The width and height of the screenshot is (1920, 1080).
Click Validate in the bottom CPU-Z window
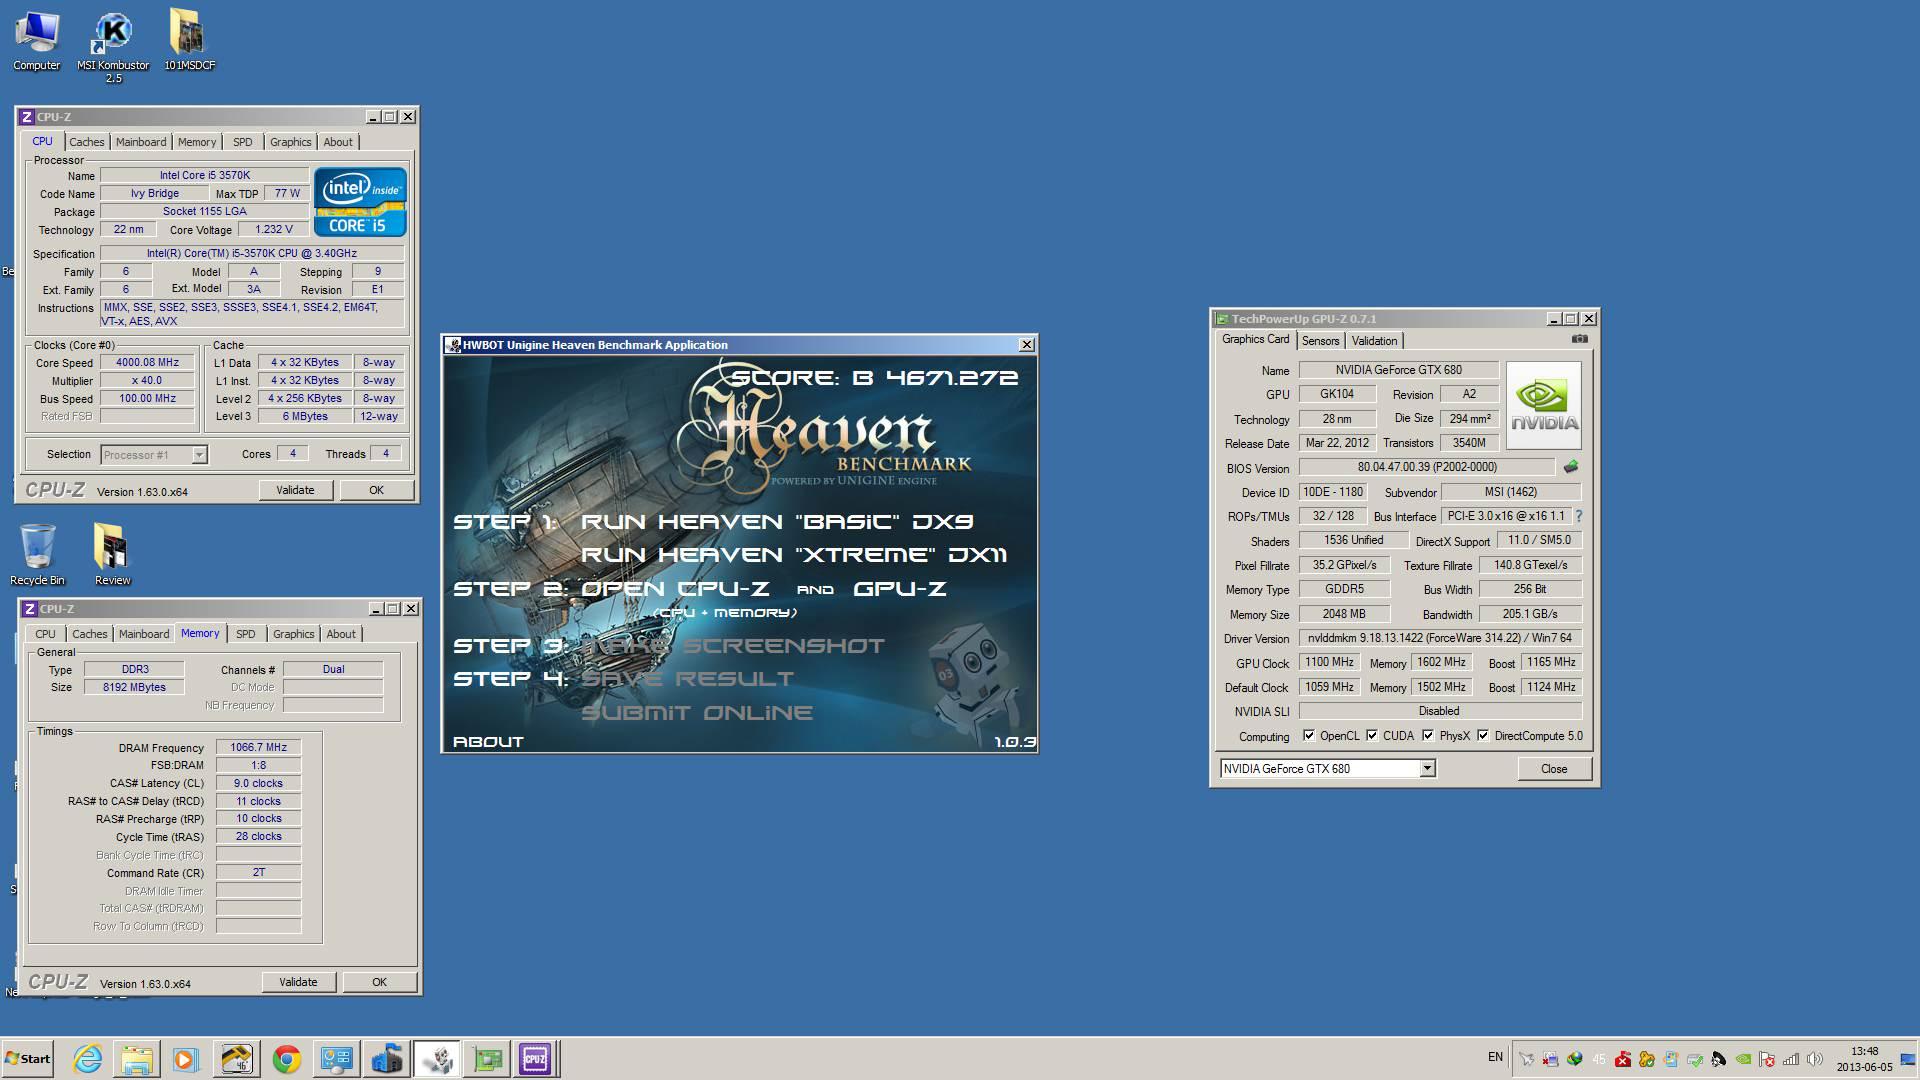click(x=298, y=982)
